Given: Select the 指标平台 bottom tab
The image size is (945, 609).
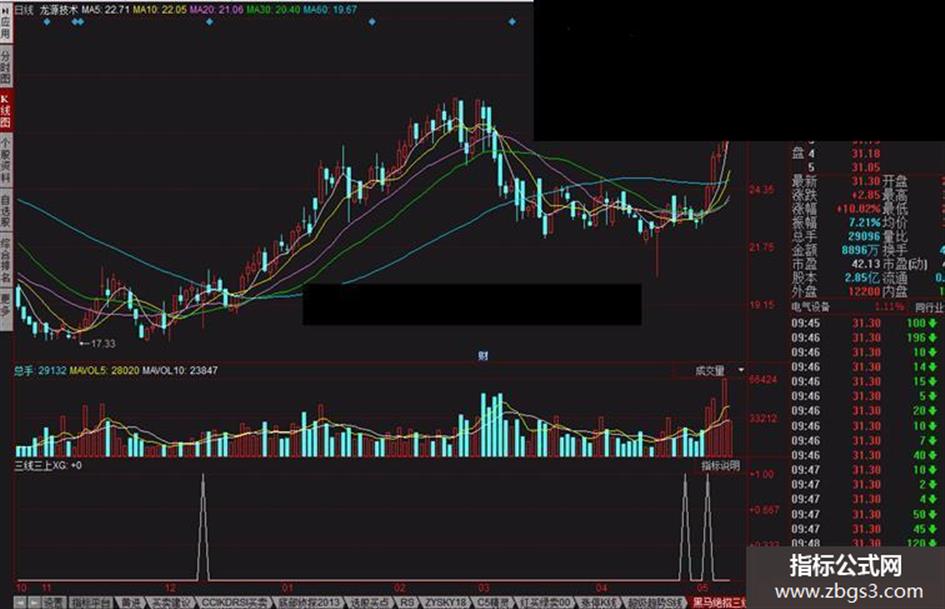Looking at the screenshot, I should 91,602.
